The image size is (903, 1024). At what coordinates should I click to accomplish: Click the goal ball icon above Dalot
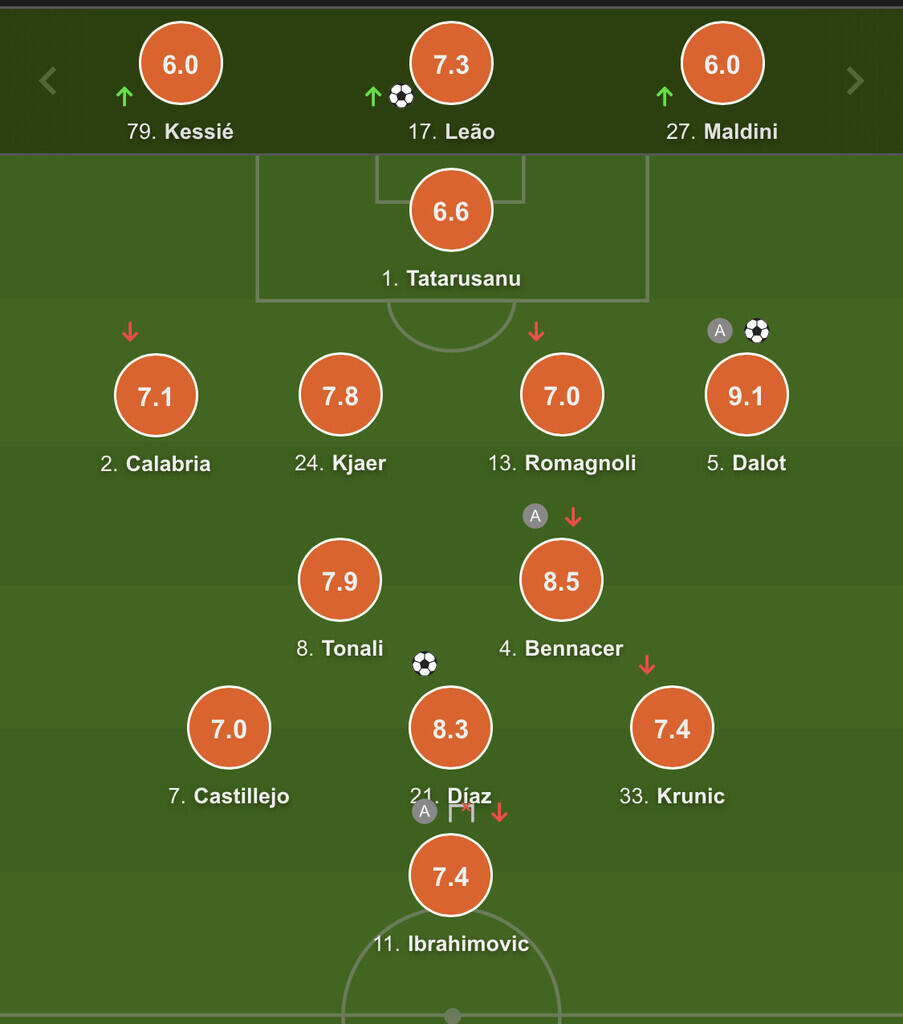point(757,331)
